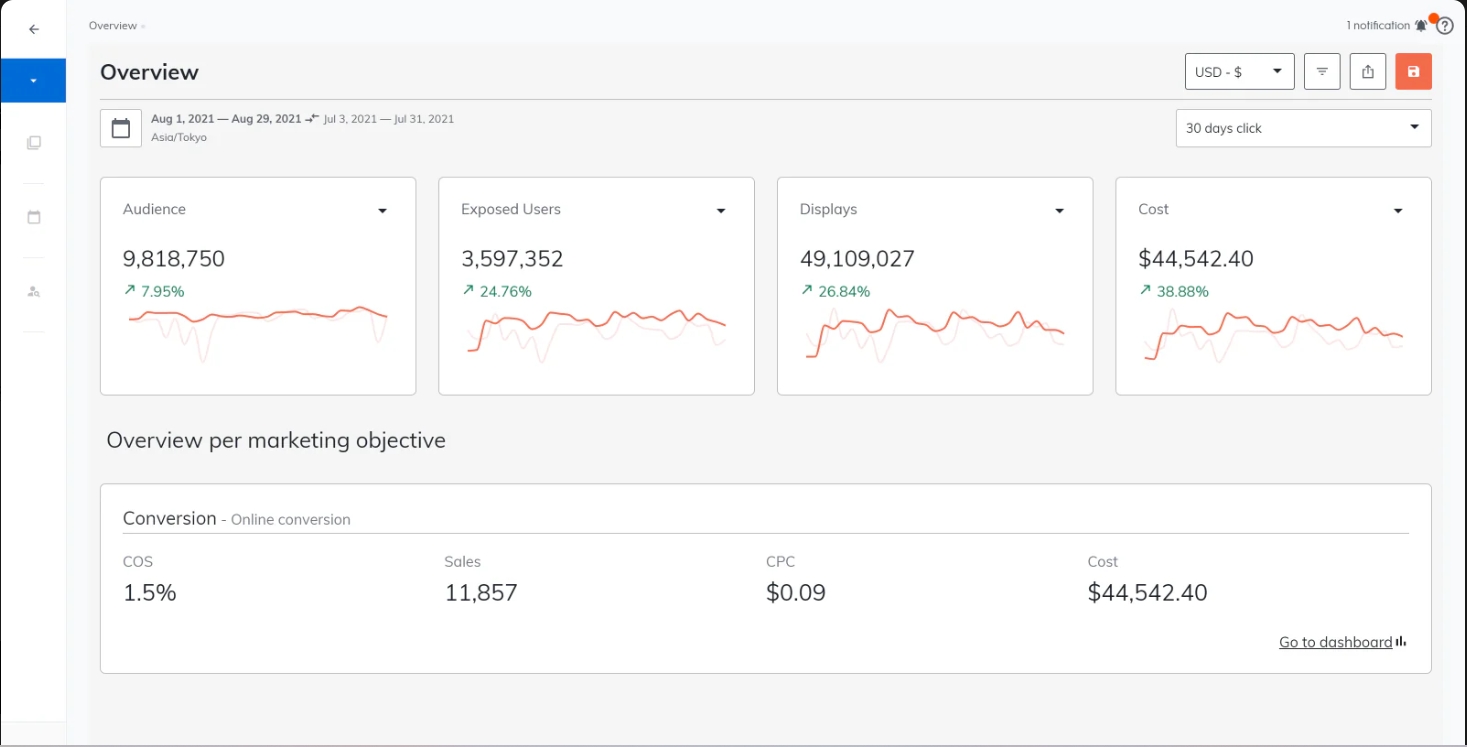Expand the Cost card metric dropdown
Viewport: 1467px width, 747px height.
coord(1398,211)
